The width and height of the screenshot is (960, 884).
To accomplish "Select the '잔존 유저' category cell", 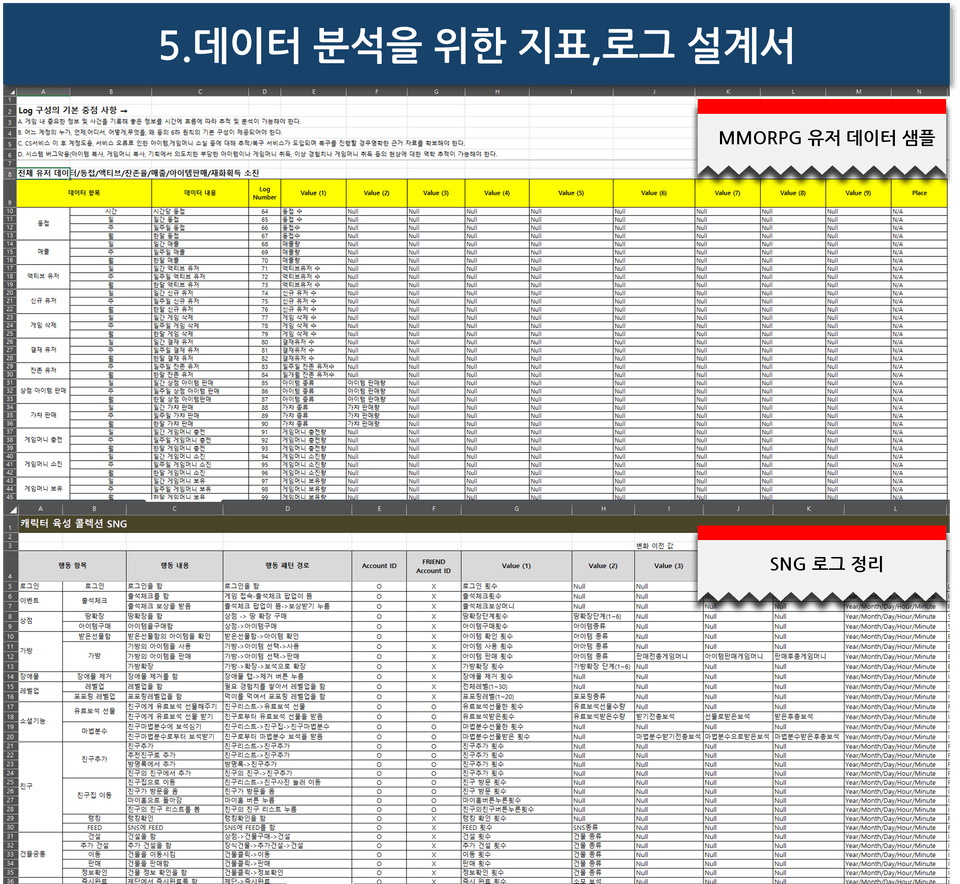I will pos(43,370).
